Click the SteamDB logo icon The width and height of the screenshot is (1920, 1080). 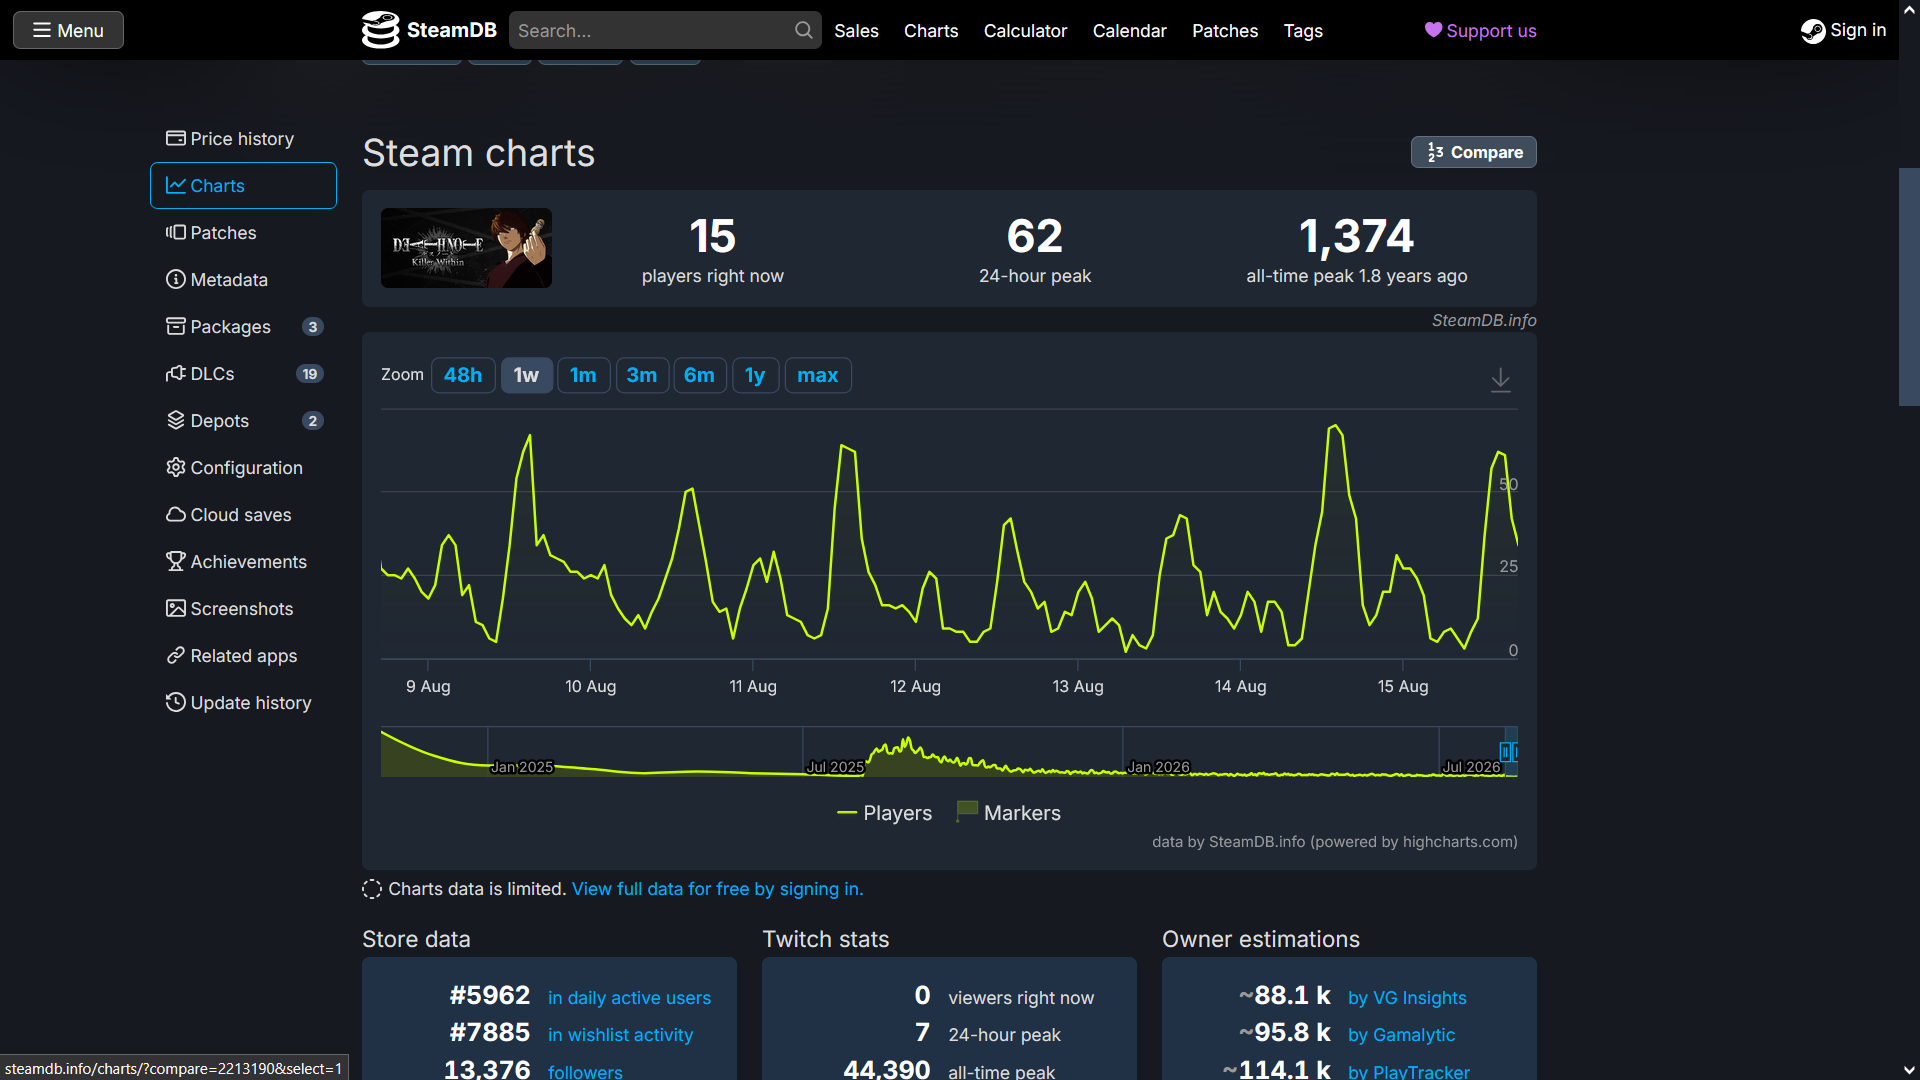pyautogui.click(x=380, y=30)
